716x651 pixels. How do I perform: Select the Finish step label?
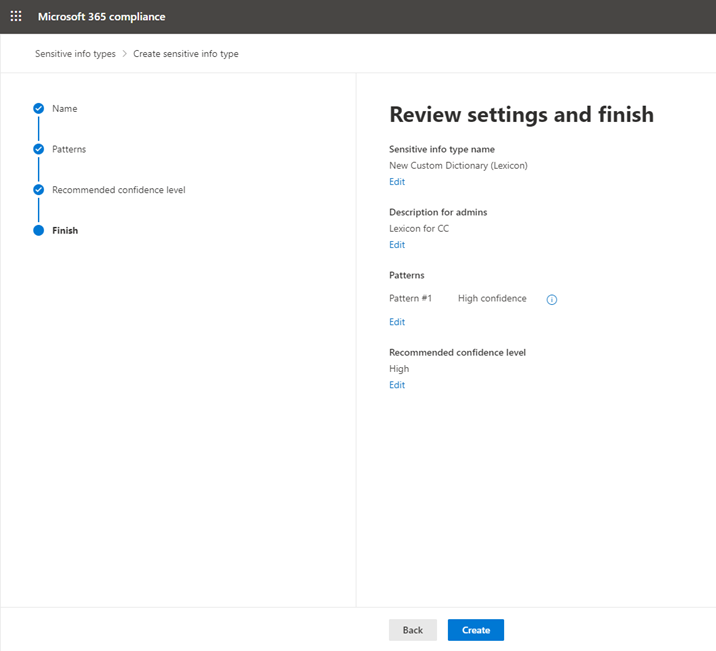click(65, 231)
